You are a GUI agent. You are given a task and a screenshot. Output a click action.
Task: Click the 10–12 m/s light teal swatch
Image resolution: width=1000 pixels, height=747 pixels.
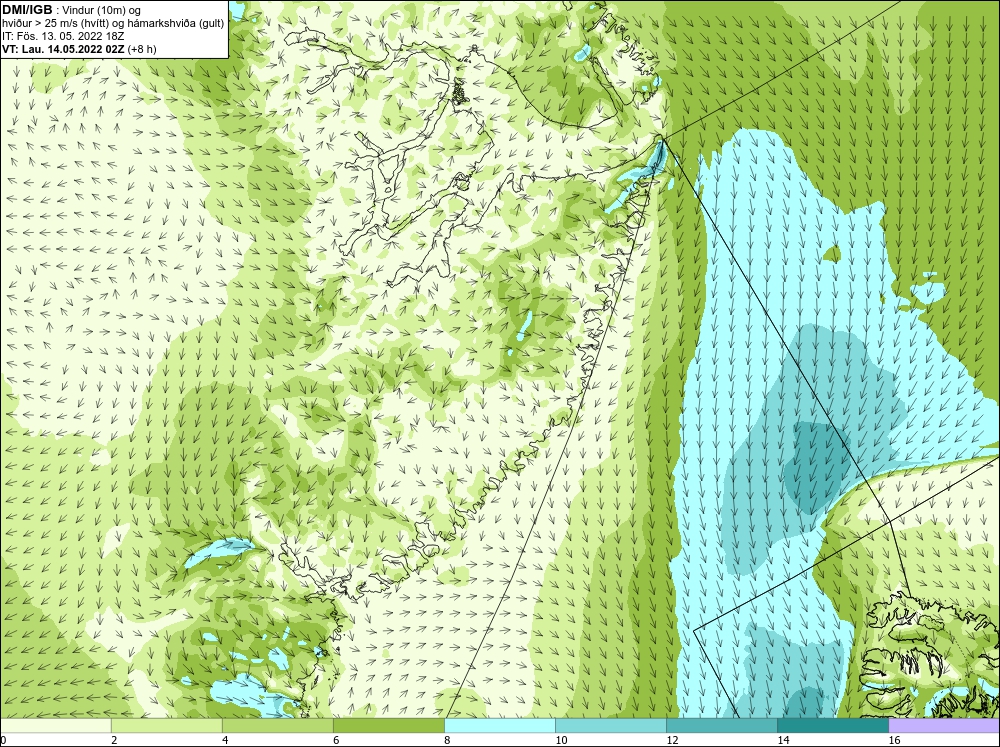[x=611, y=725]
